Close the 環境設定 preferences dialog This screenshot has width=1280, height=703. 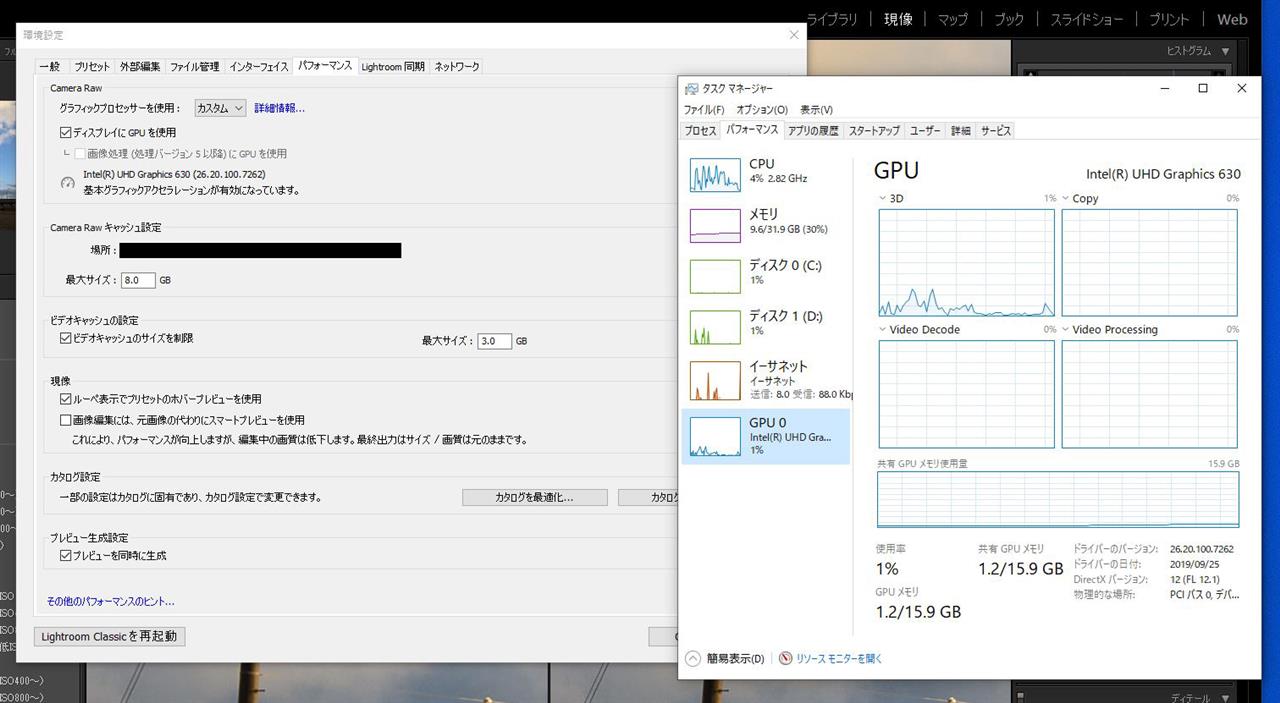794,35
